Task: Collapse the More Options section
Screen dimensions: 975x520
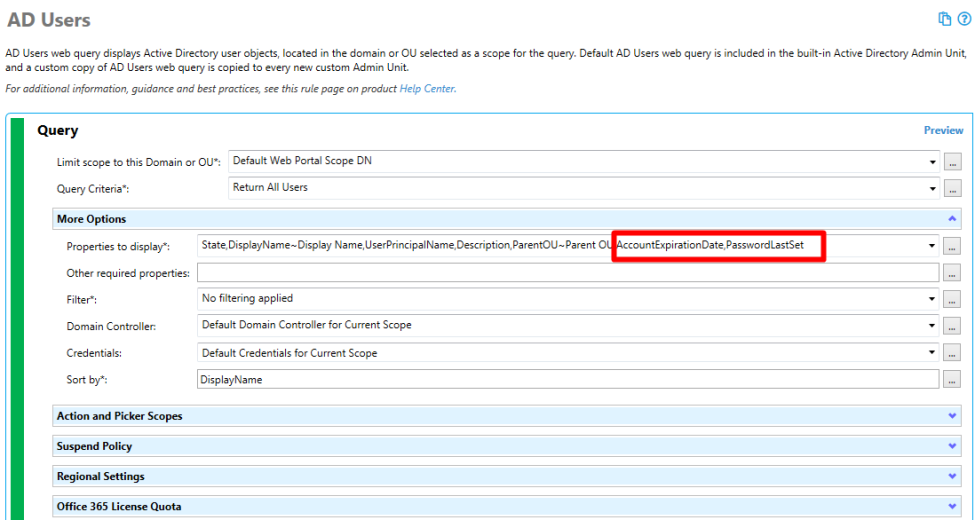Action: 951,219
